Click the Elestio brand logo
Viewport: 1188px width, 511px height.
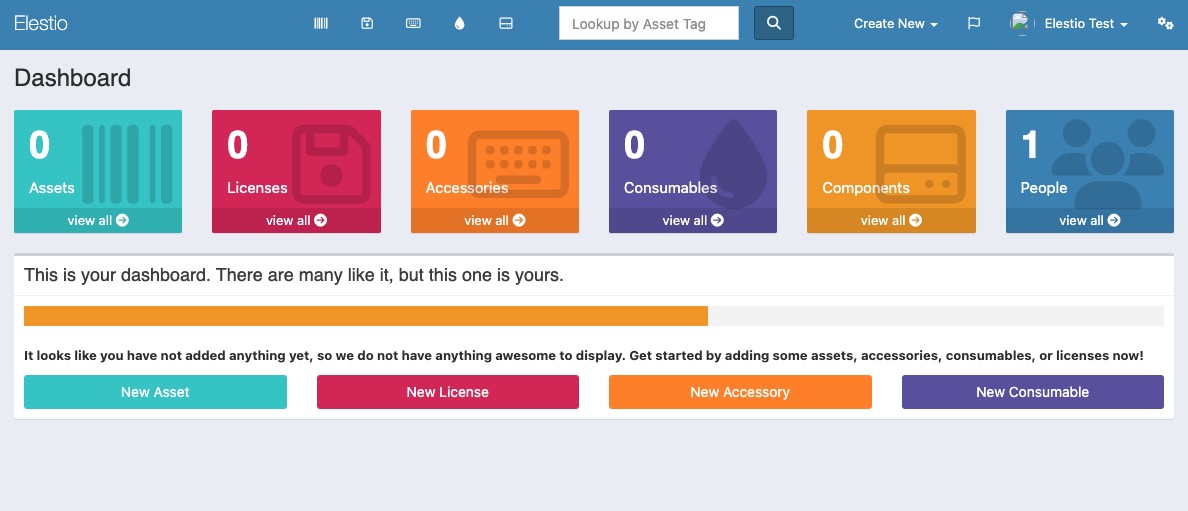[x=41, y=23]
